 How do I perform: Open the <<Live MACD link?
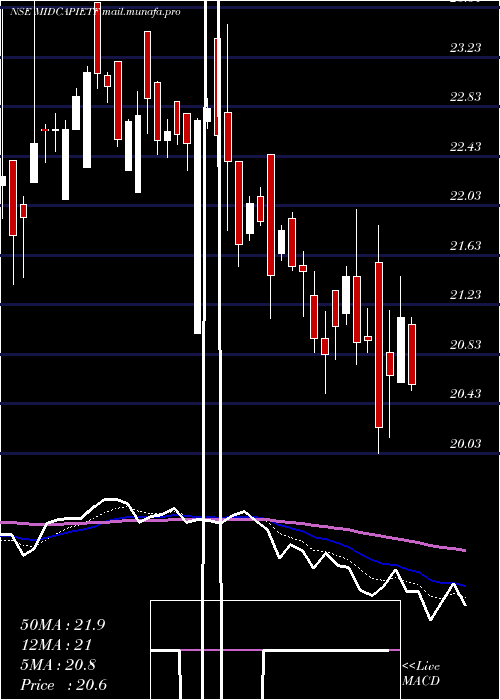[x=421, y=674]
